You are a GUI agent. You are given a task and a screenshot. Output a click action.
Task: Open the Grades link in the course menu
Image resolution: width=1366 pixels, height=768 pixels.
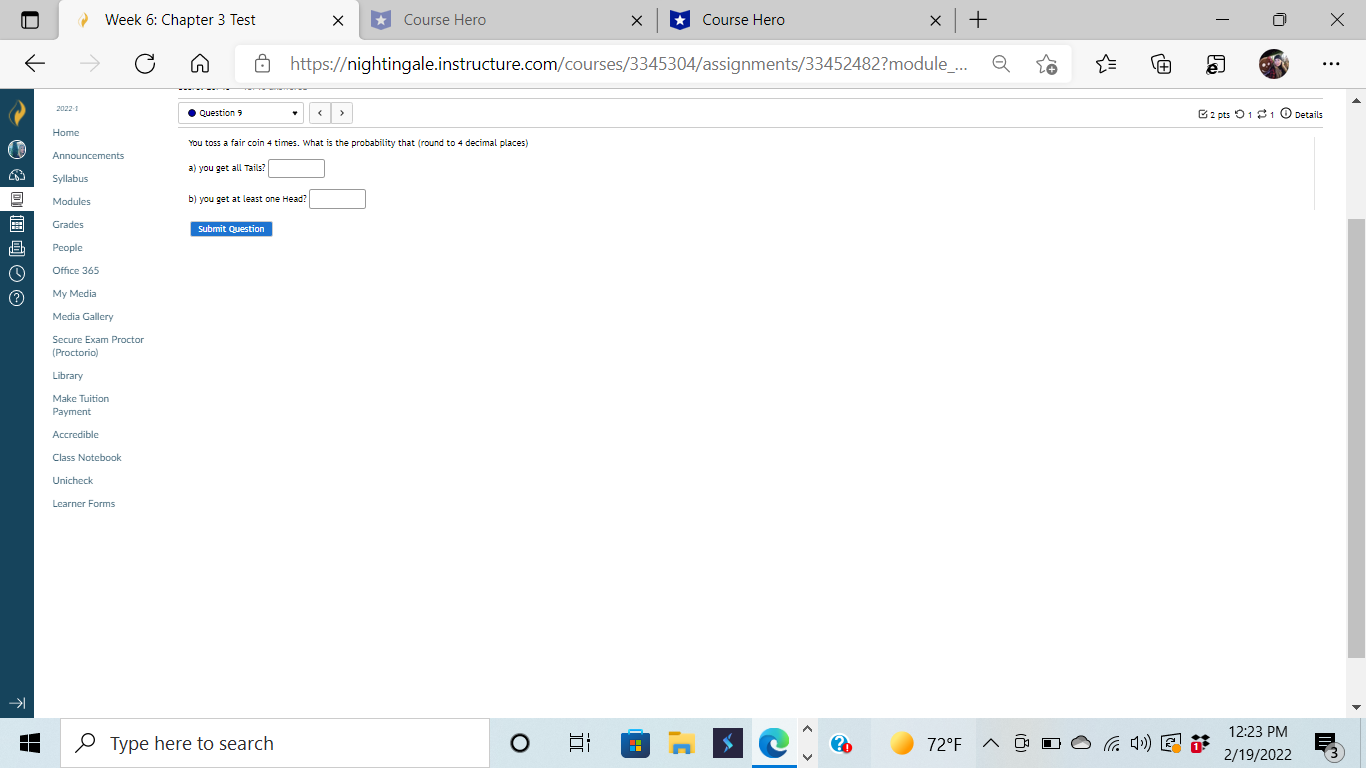[x=67, y=224]
